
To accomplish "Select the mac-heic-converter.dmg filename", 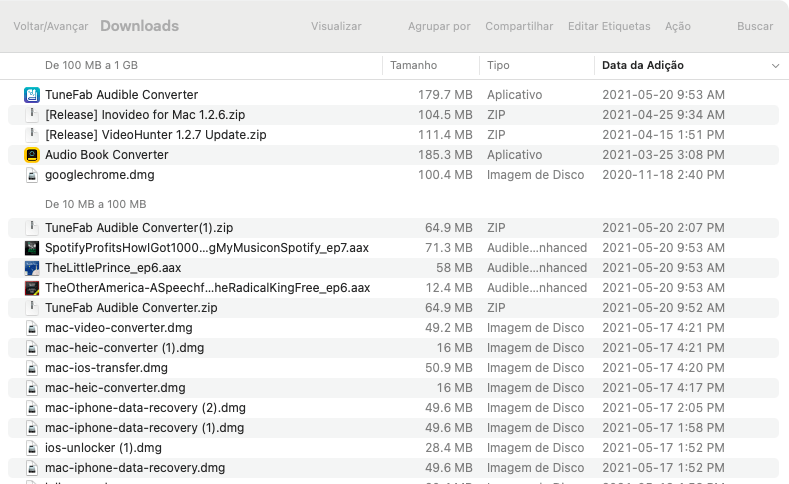I will tap(115, 388).
